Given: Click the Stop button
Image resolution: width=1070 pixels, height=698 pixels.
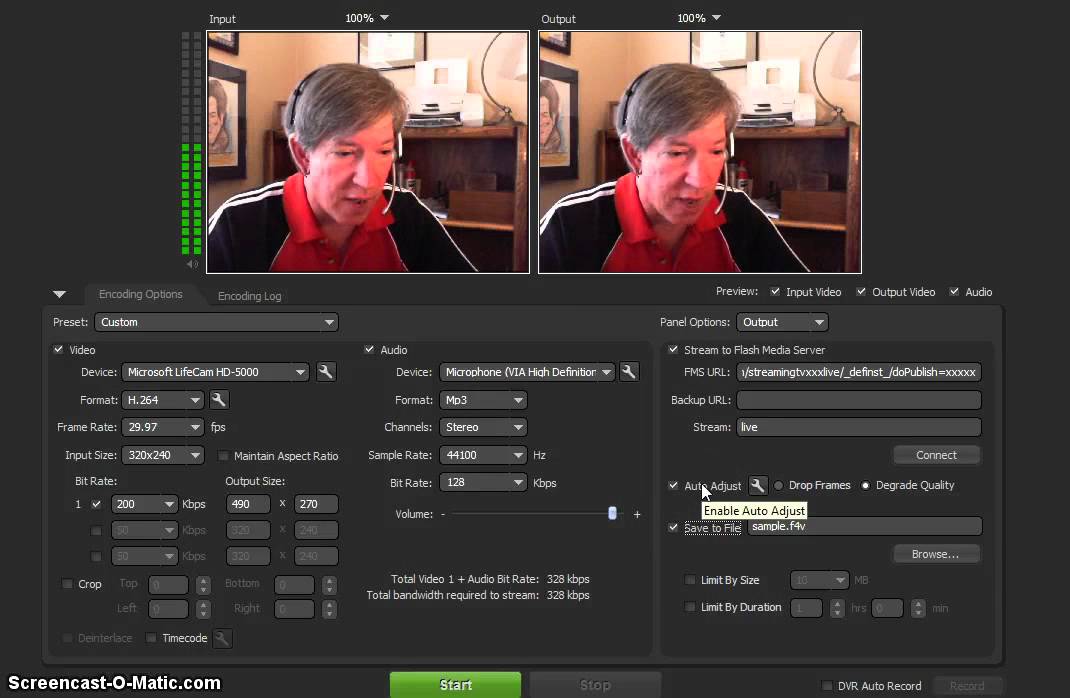Looking at the screenshot, I should 595,684.
